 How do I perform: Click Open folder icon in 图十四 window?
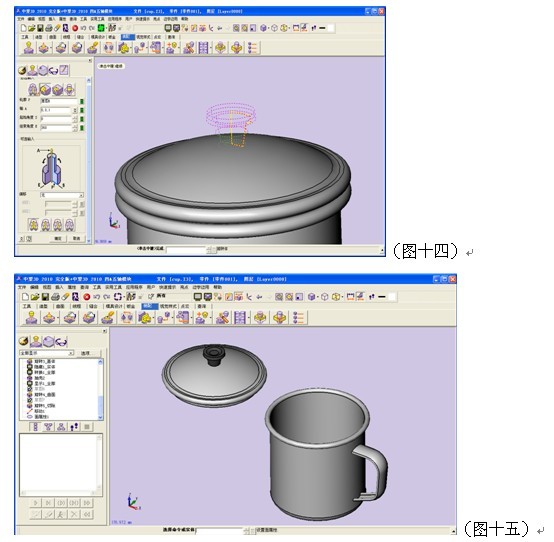click(32, 28)
